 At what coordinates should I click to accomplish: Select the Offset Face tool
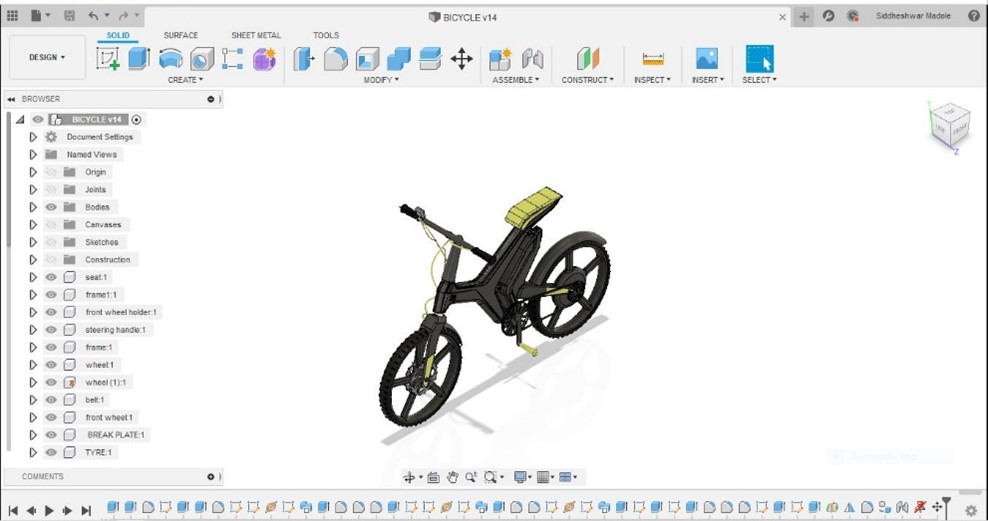click(430, 59)
